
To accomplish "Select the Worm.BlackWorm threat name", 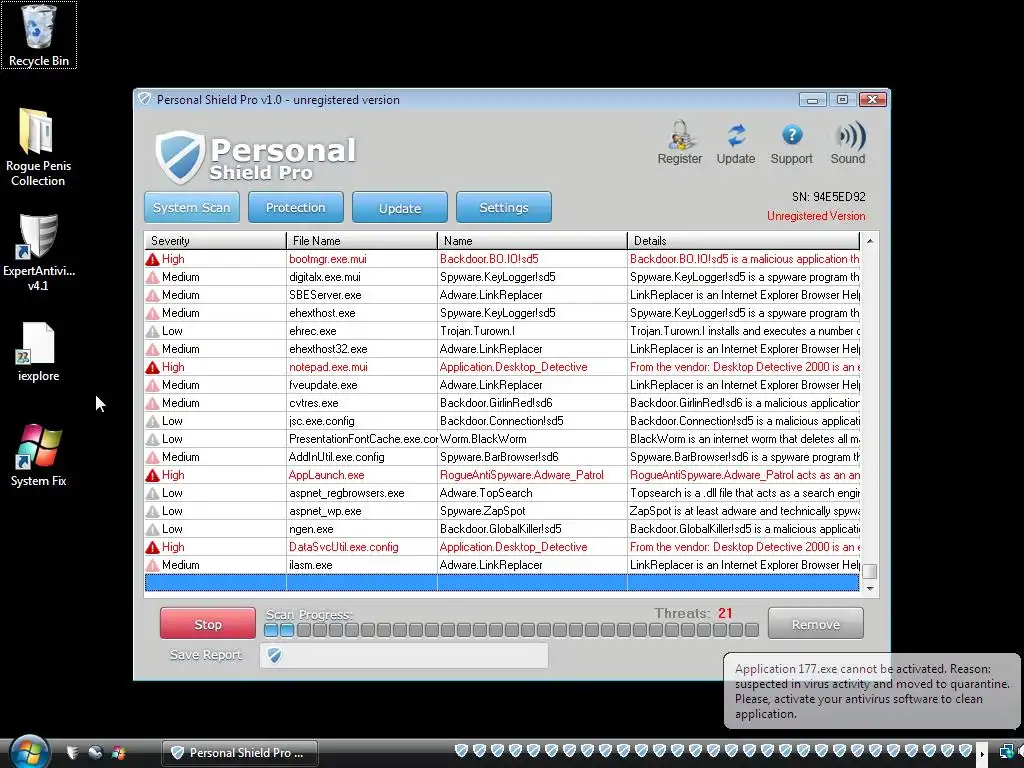I will click(x=483, y=439).
